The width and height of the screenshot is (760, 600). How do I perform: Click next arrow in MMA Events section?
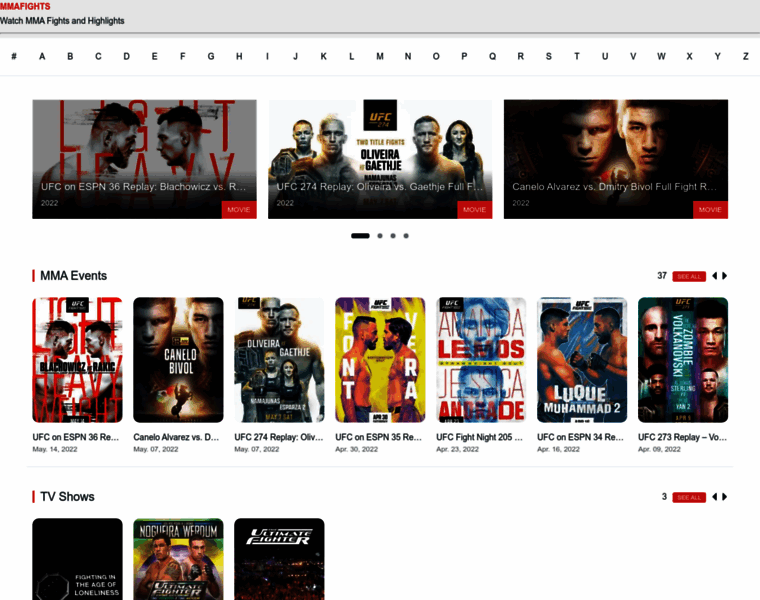tap(725, 276)
